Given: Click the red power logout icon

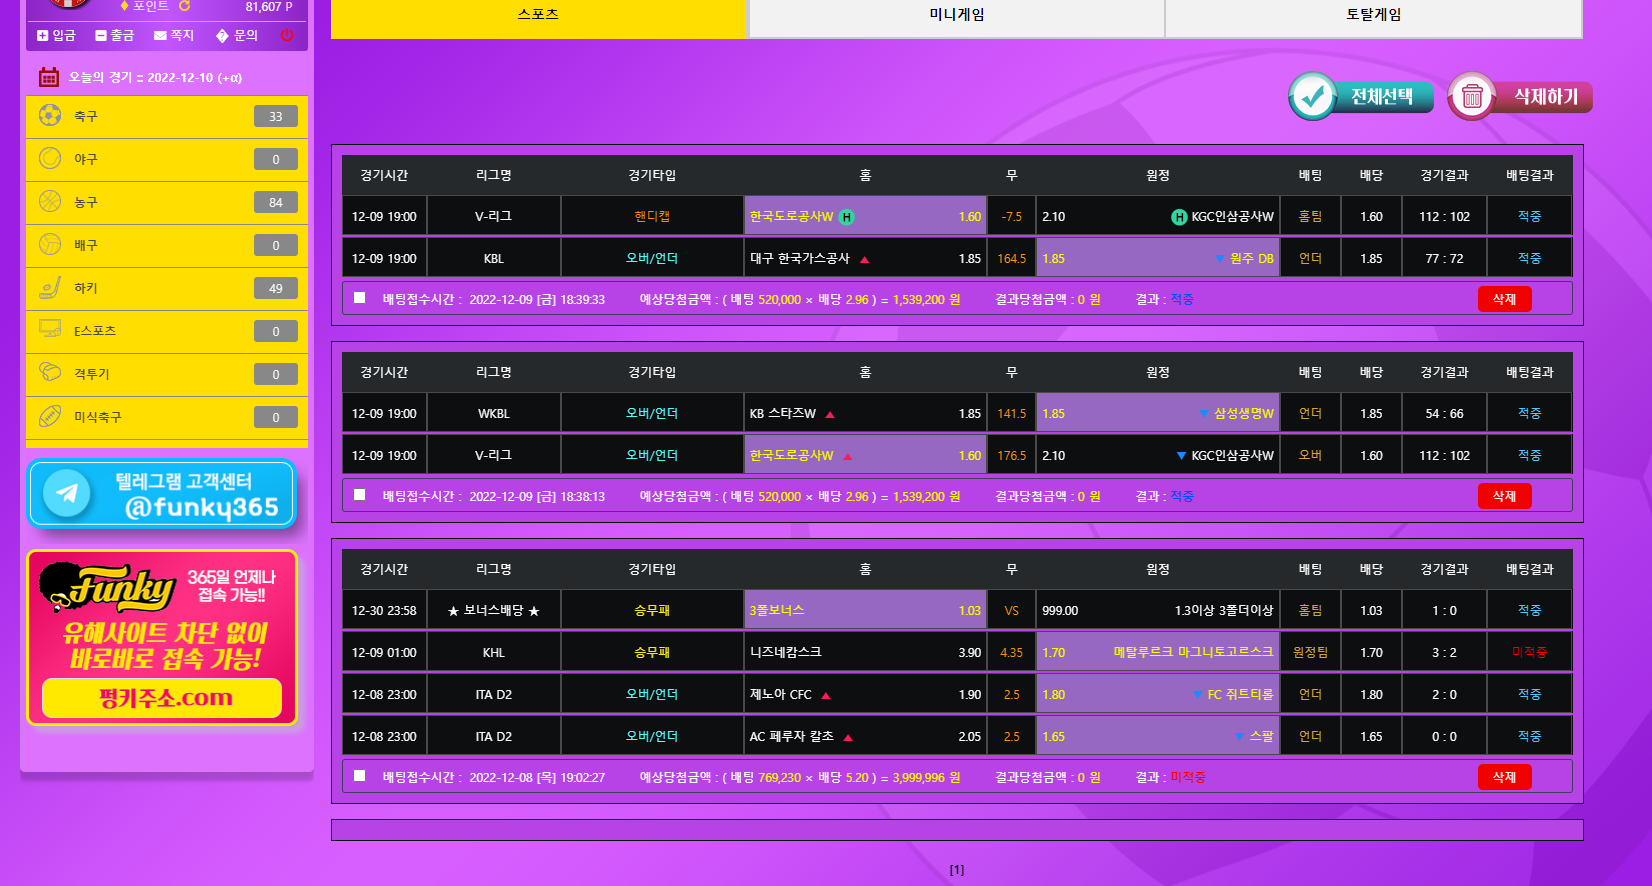Looking at the screenshot, I should point(287,35).
